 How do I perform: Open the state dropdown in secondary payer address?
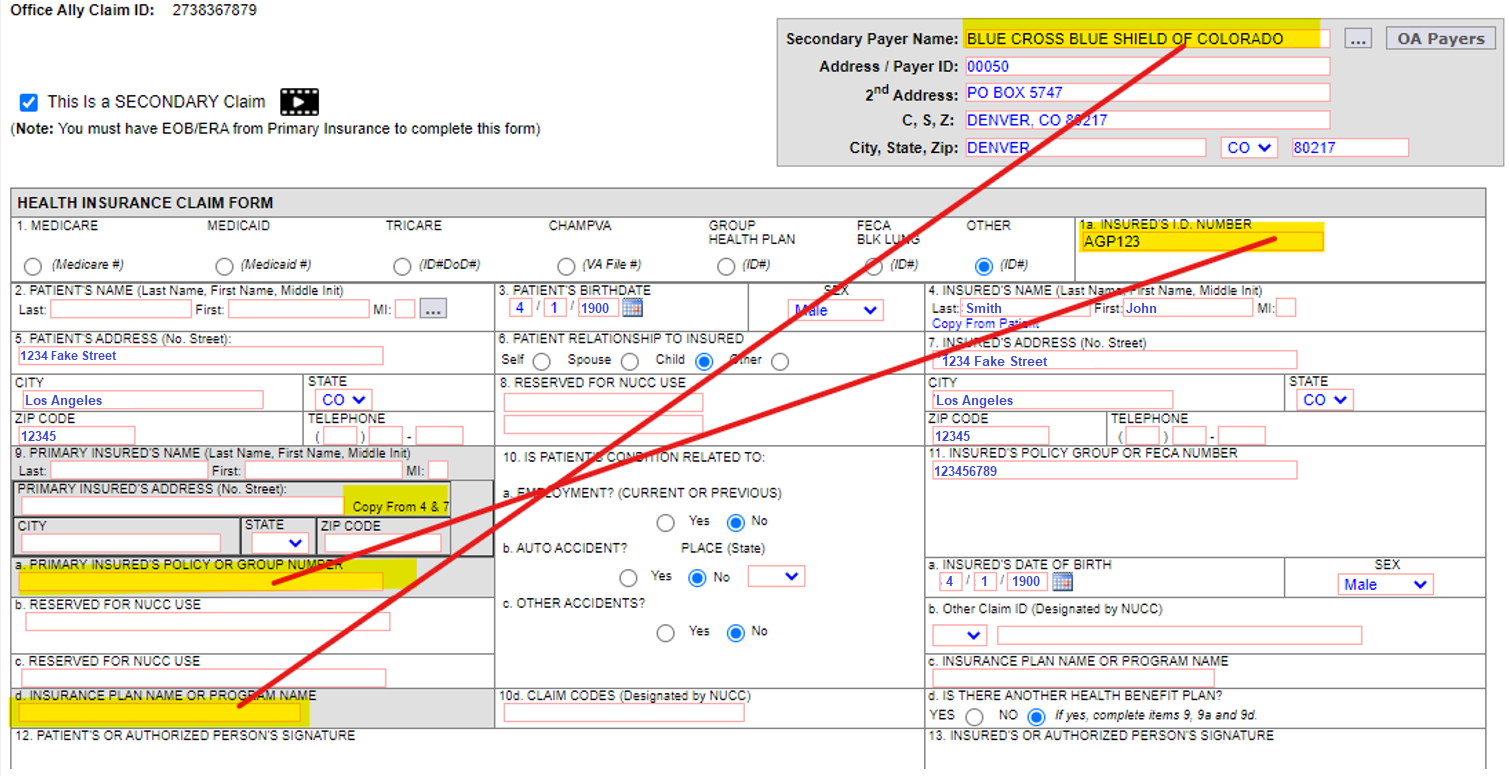point(1248,146)
